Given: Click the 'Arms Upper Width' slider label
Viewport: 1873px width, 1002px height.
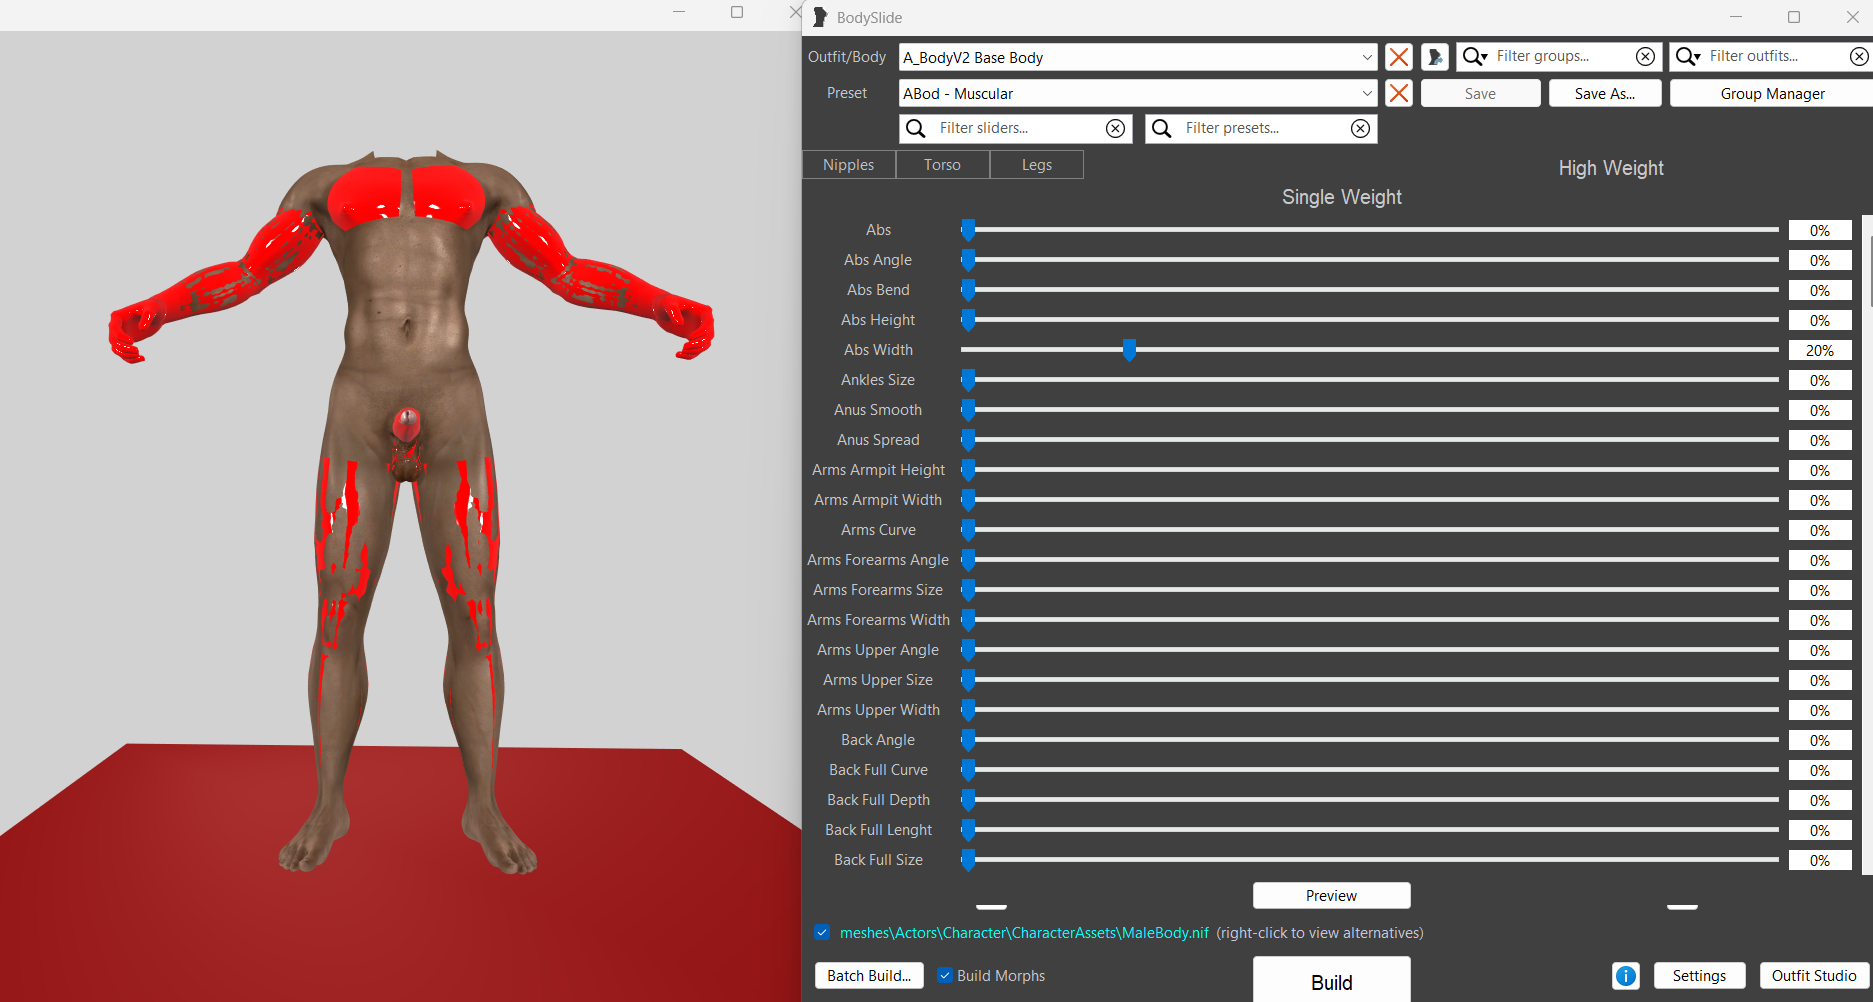Looking at the screenshot, I should [x=878, y=710].
